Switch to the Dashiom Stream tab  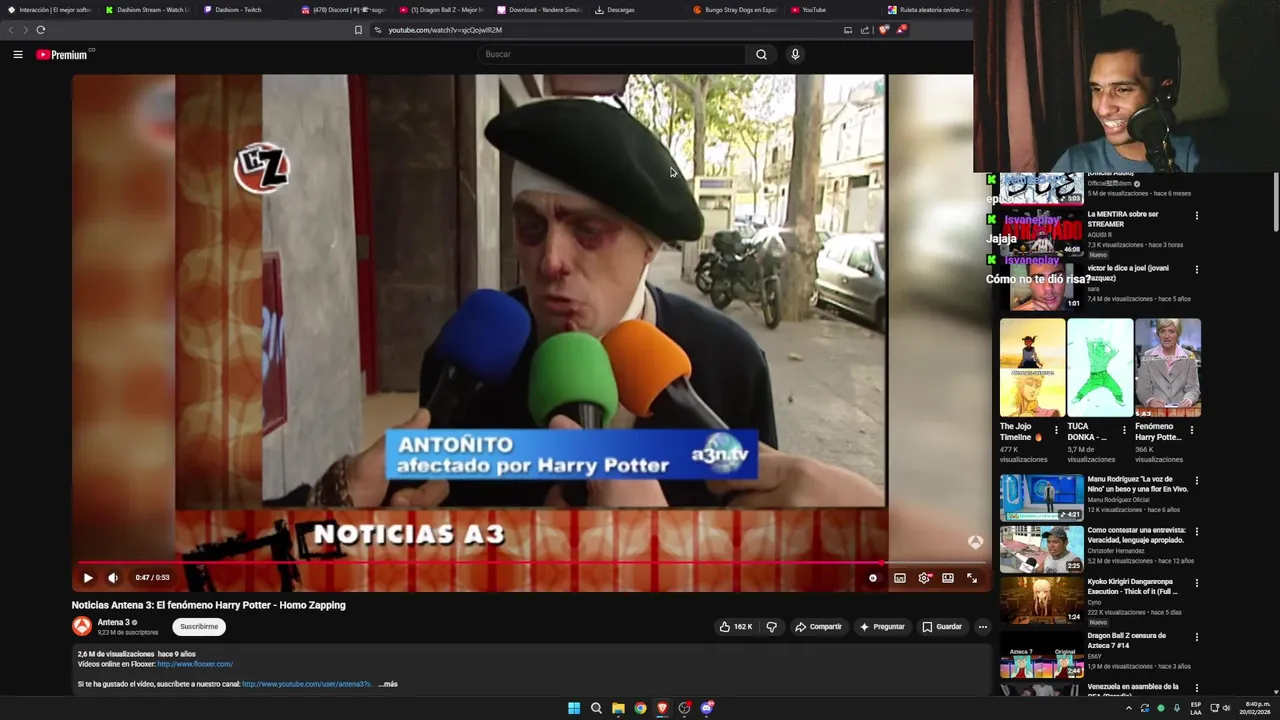[x=148, y=10]
